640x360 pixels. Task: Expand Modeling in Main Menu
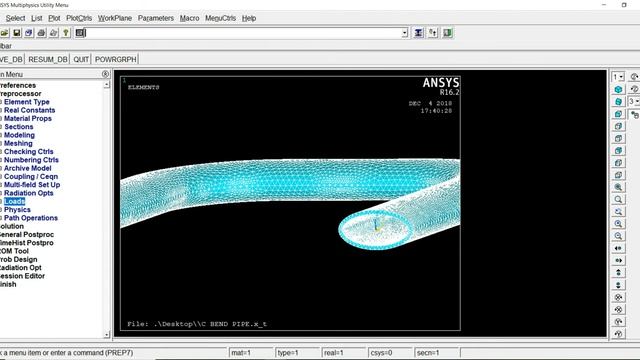[x=19, y=135]
